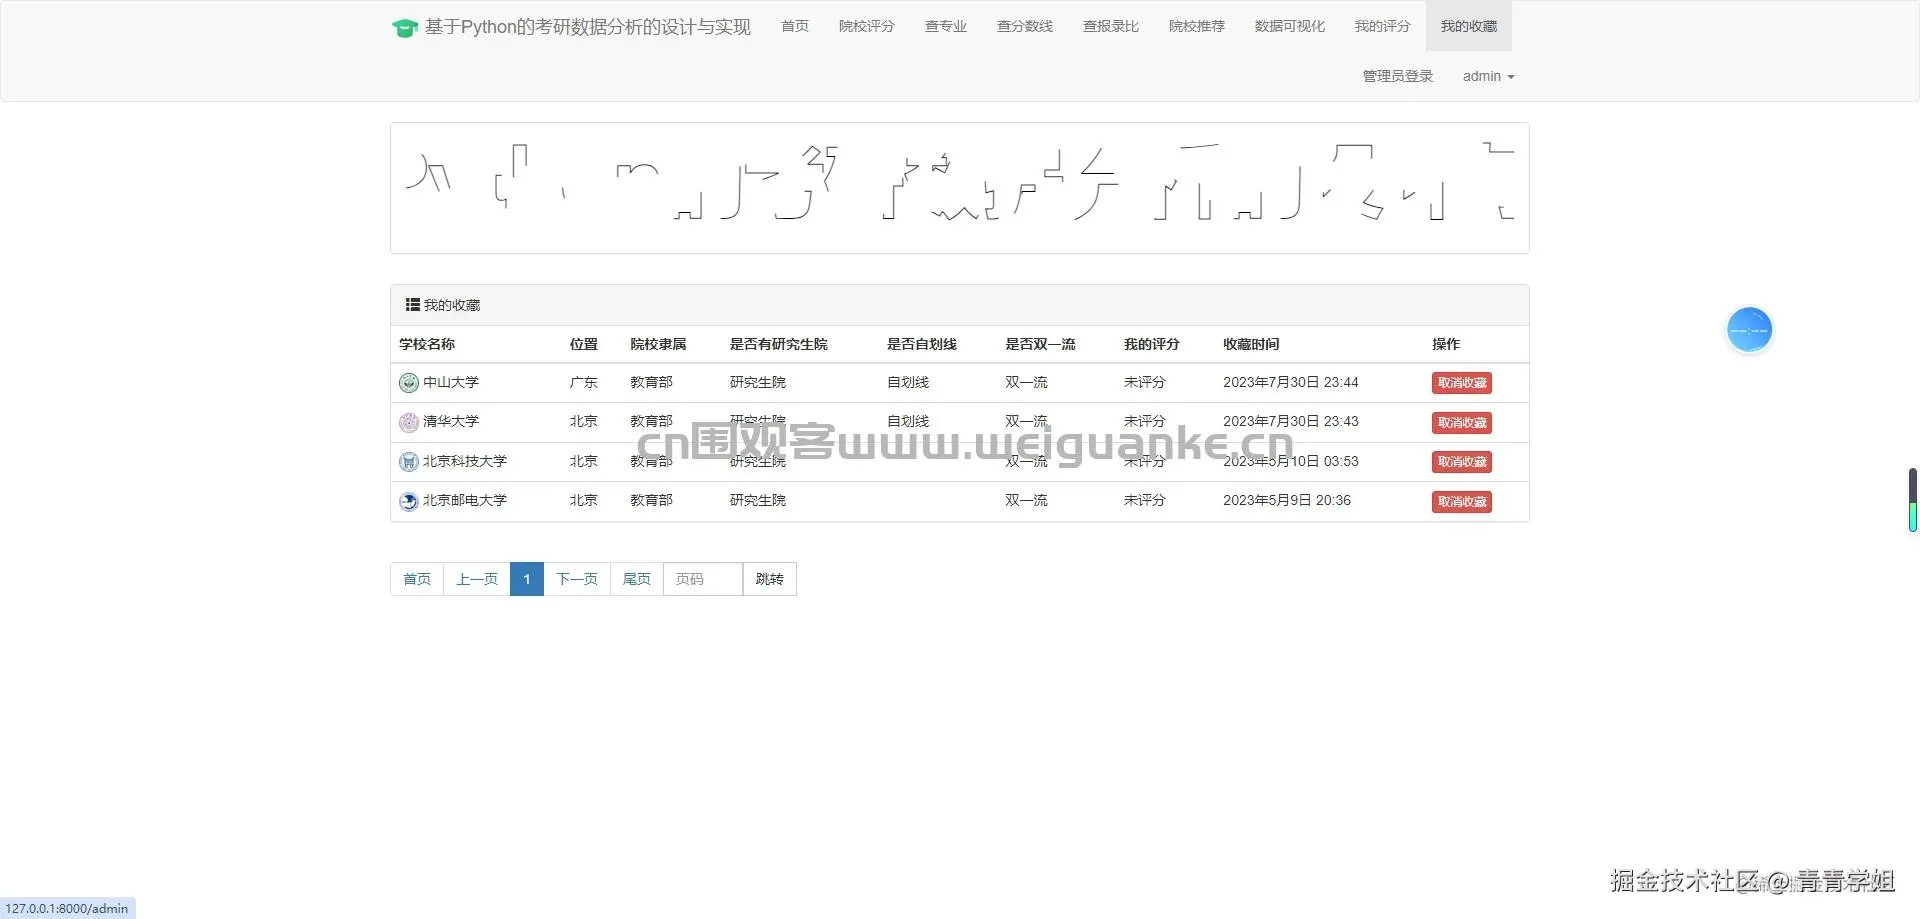Open the 院校评分 nav item

point(867,26)
